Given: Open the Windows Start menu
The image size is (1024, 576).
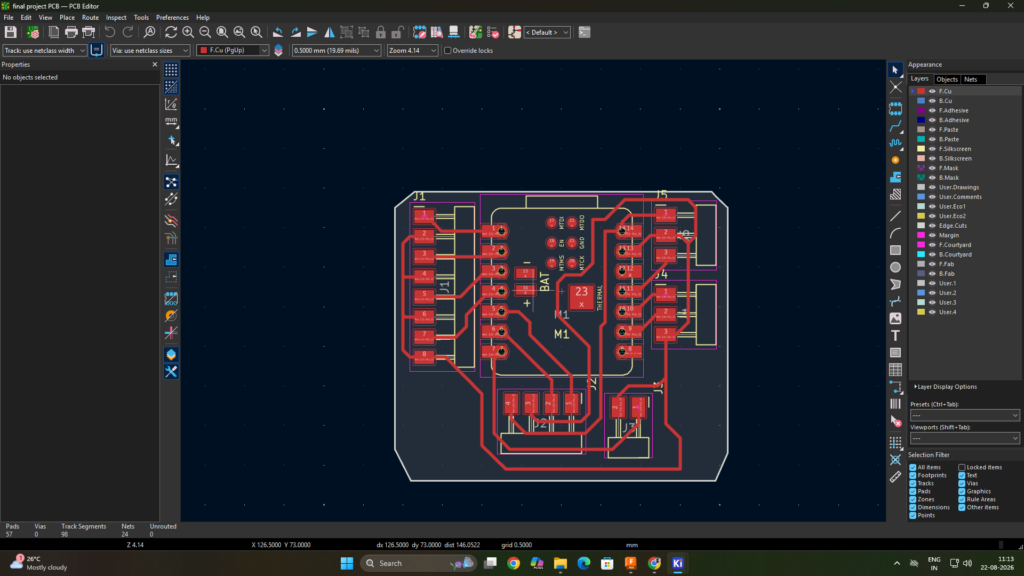Looking at the screenshot, I should point(347,563).
